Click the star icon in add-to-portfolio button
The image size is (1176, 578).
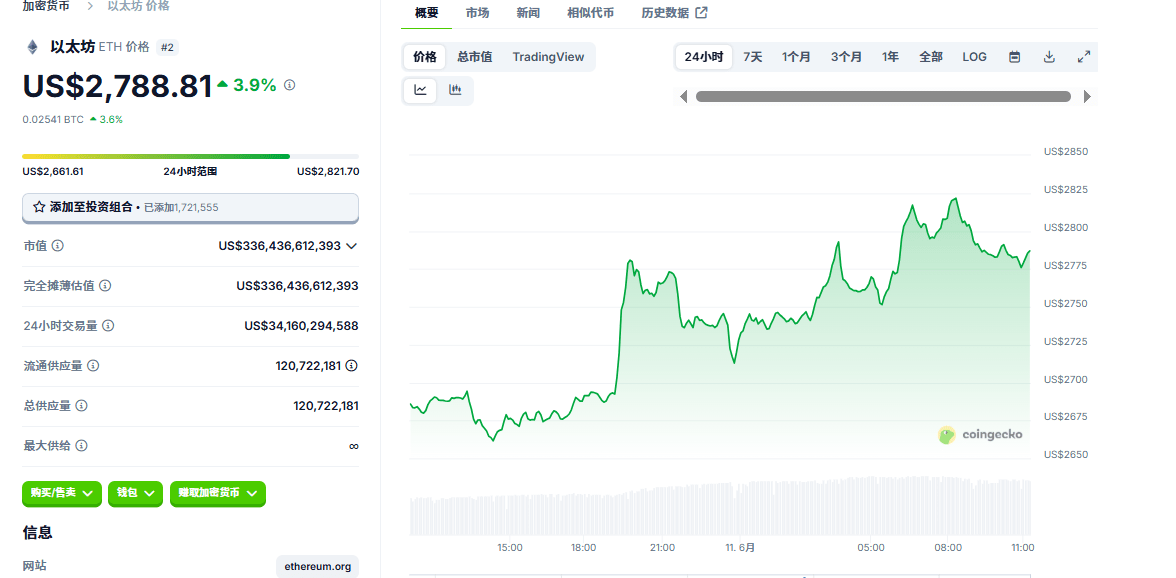click(39, 207)
